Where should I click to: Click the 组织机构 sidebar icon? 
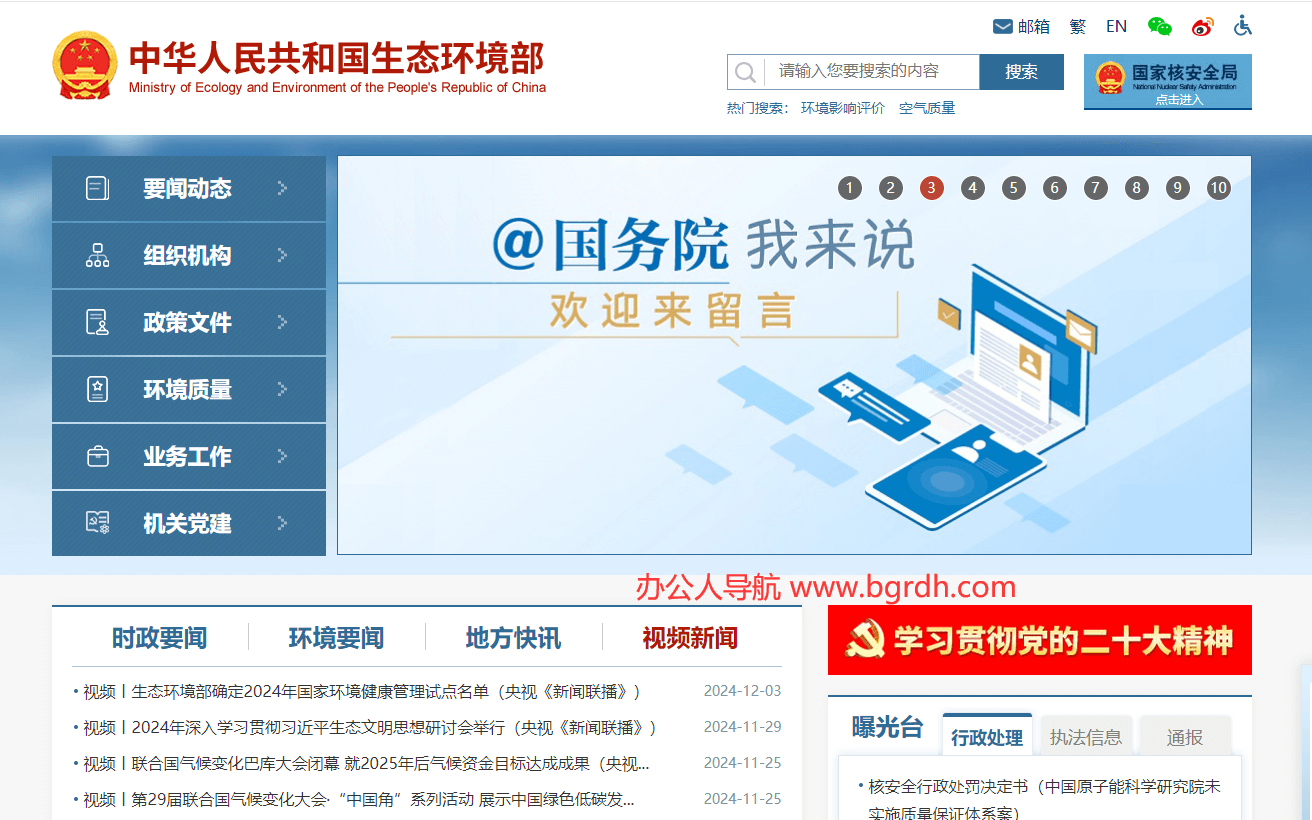coord(97,254)
